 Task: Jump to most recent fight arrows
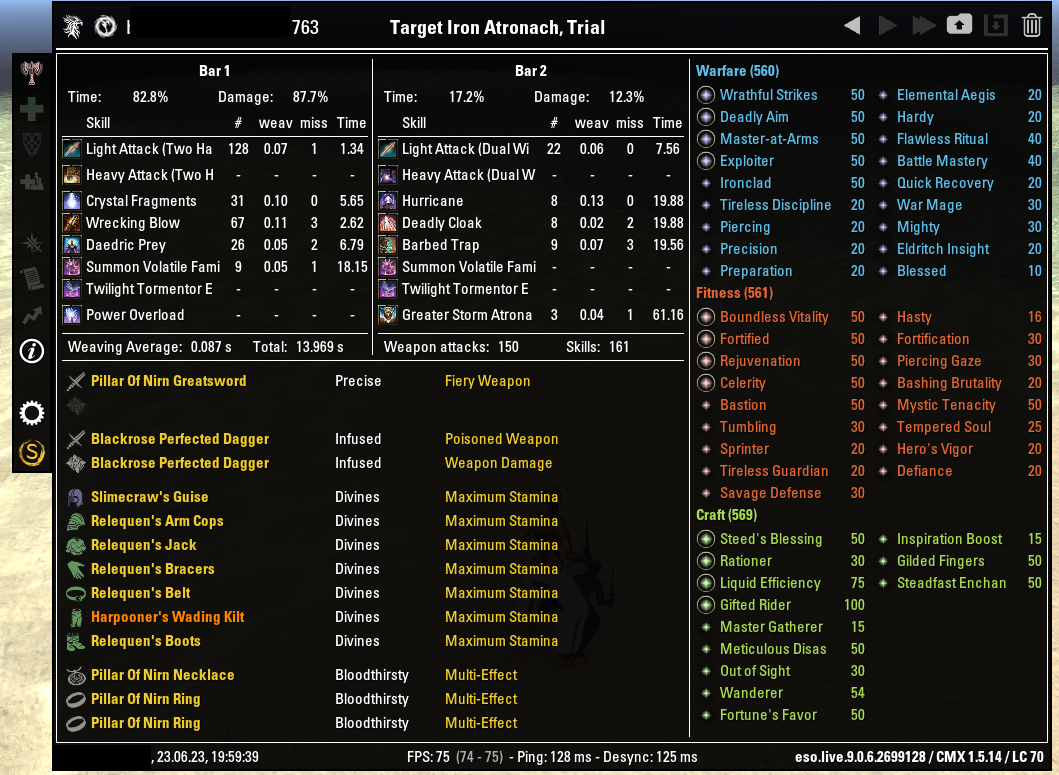tap(923, 26)
